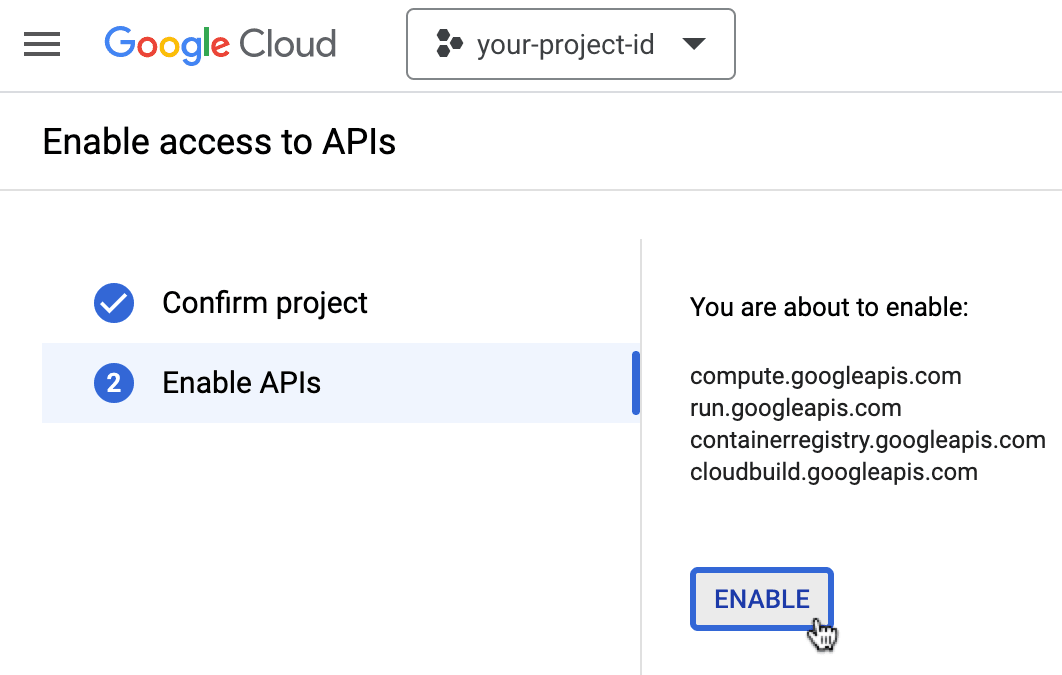Click the blue active-step indicator bar
Screen dimensions: 1062x675
tap(636, 383)
